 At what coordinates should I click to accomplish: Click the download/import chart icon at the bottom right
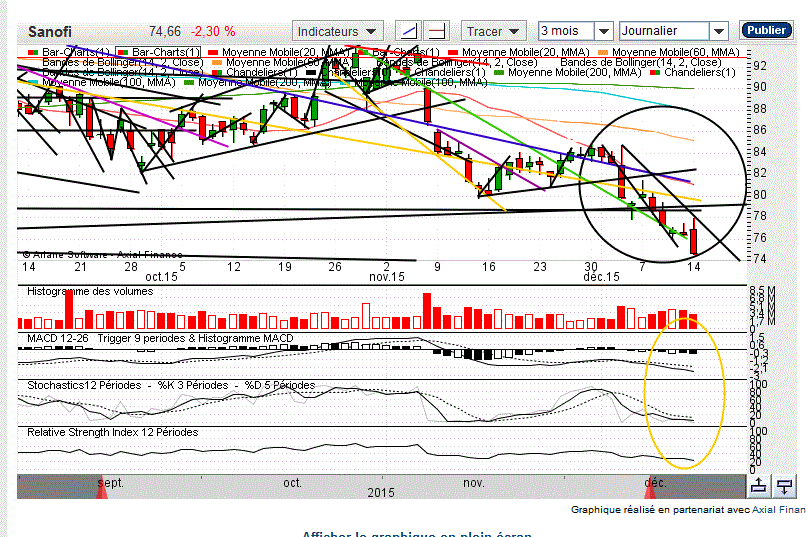[784, 486]
